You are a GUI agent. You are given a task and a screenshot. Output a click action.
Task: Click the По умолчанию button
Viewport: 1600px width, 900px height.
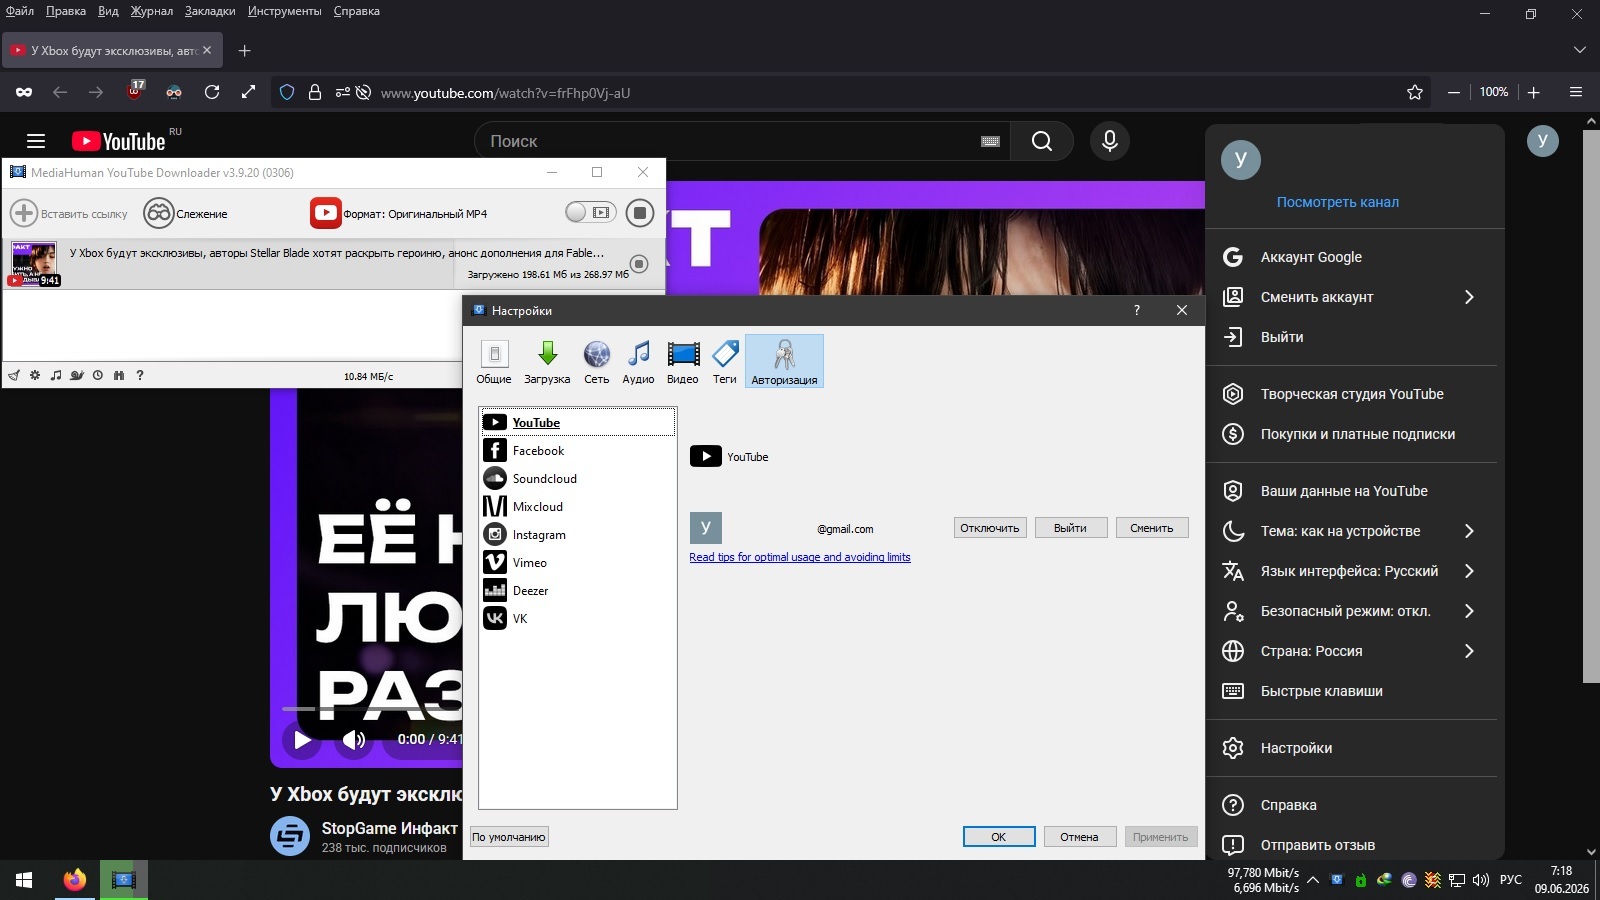[x=509, y=837]
